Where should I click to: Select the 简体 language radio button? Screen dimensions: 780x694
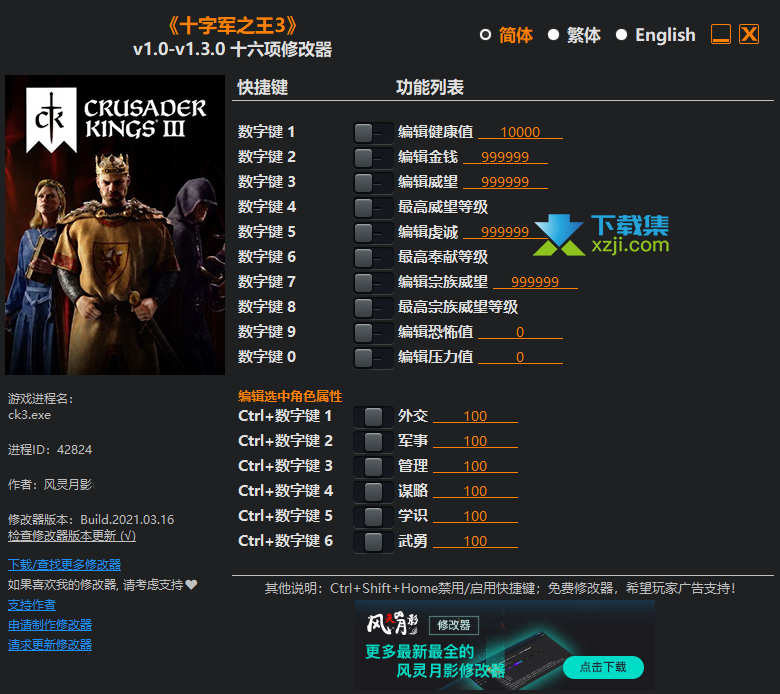[485, 35]
